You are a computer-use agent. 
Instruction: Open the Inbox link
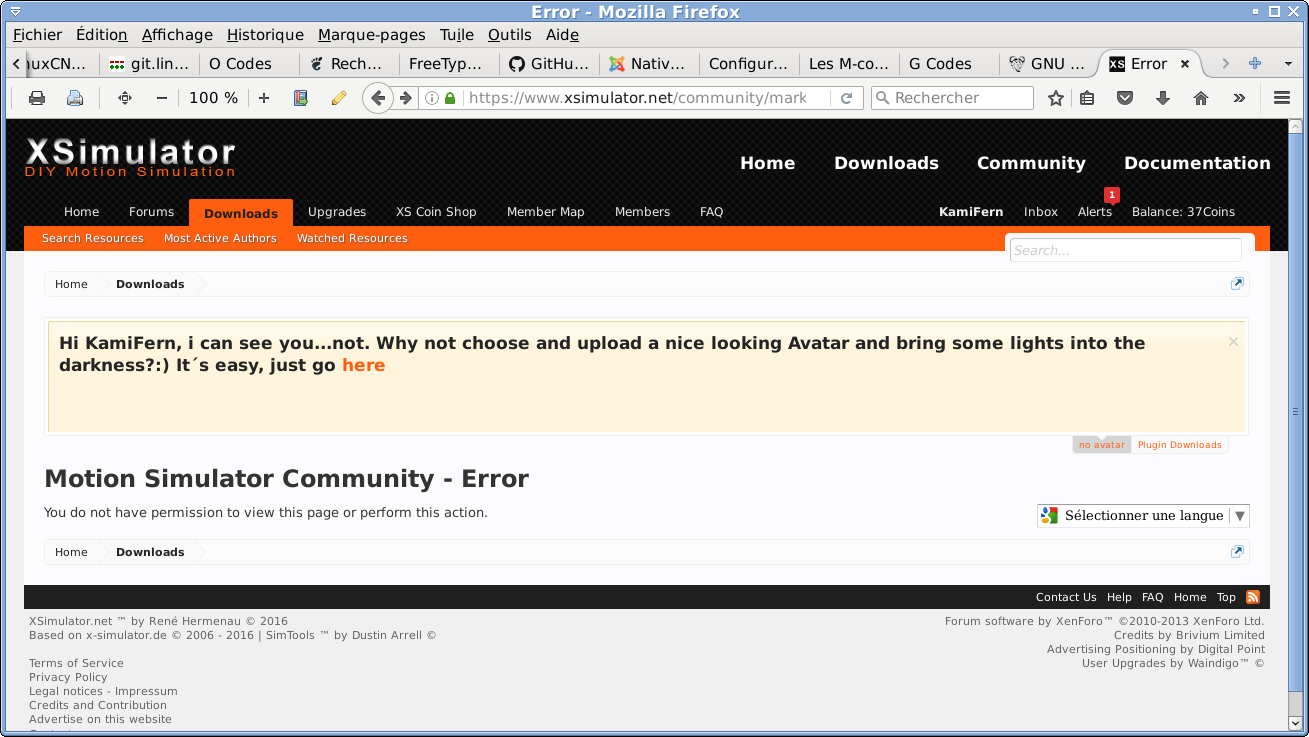1041,212
